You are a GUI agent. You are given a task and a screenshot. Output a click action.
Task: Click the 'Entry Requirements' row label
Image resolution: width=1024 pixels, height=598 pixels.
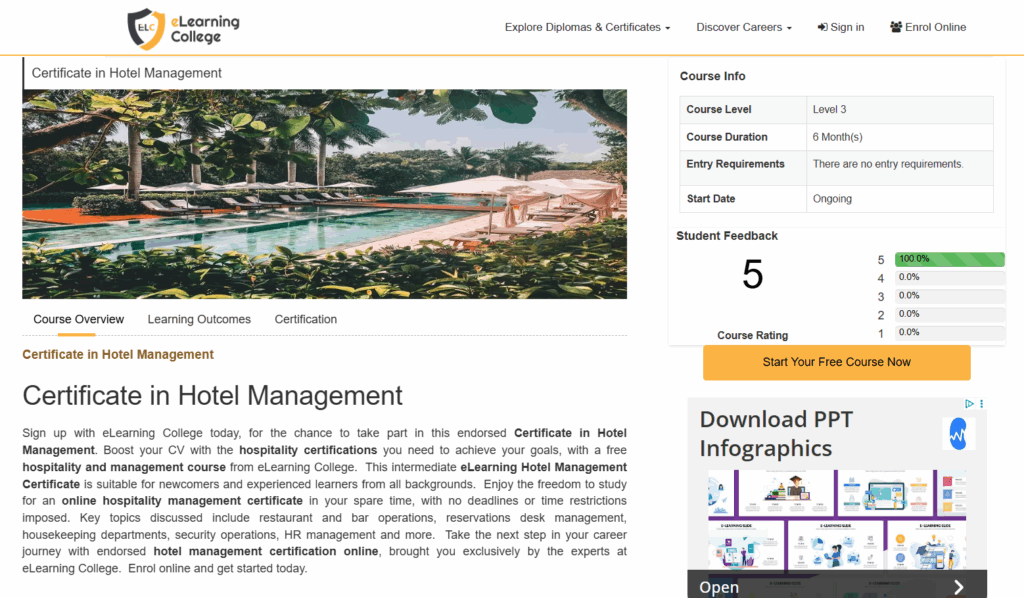(735, 165)
